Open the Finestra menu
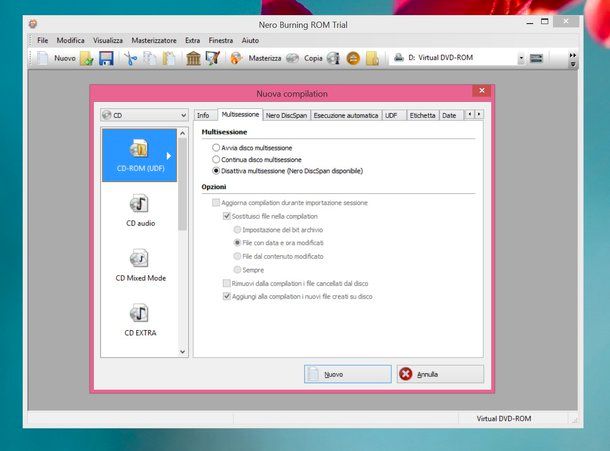 pos(221,40)
